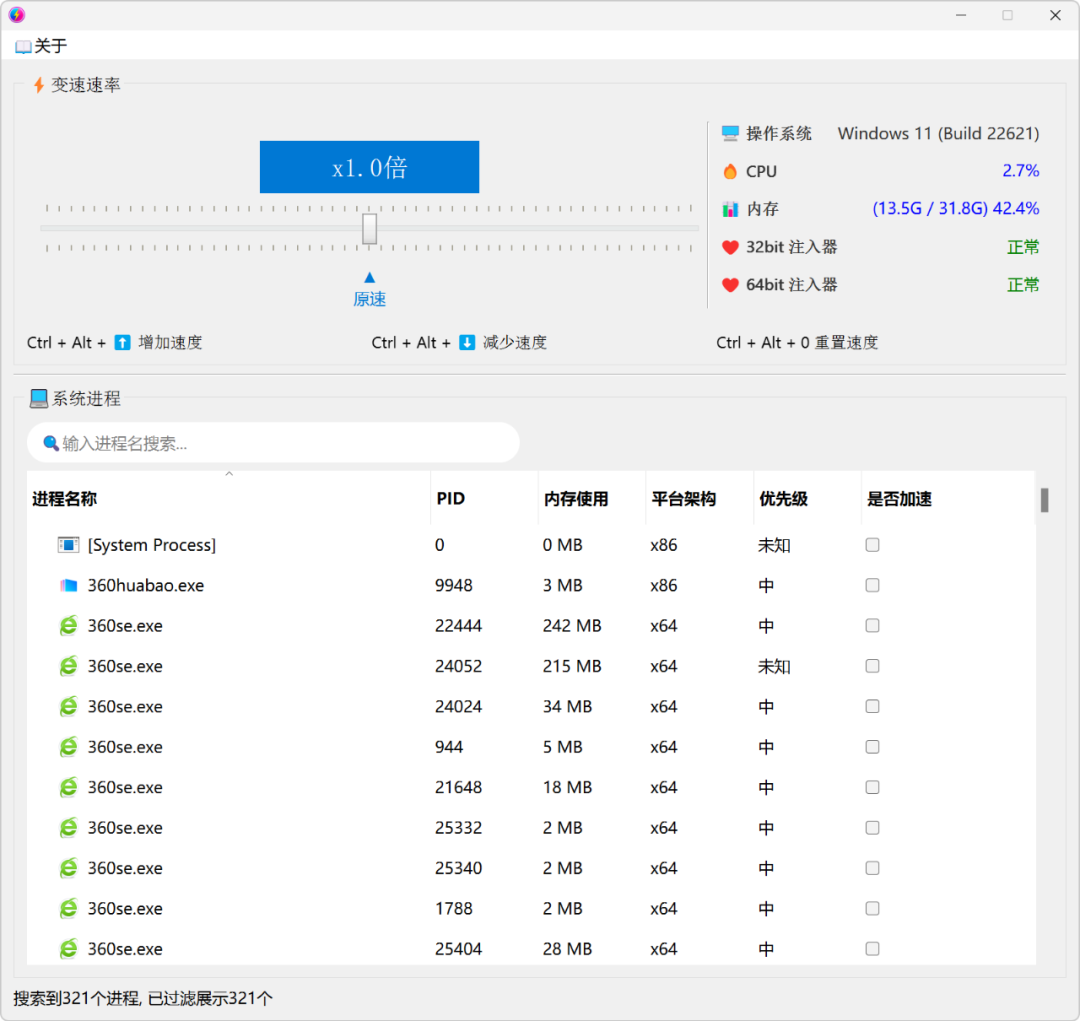Sort by 进程名称 column header
The image size is (1080, 1021).
point(228,499)
